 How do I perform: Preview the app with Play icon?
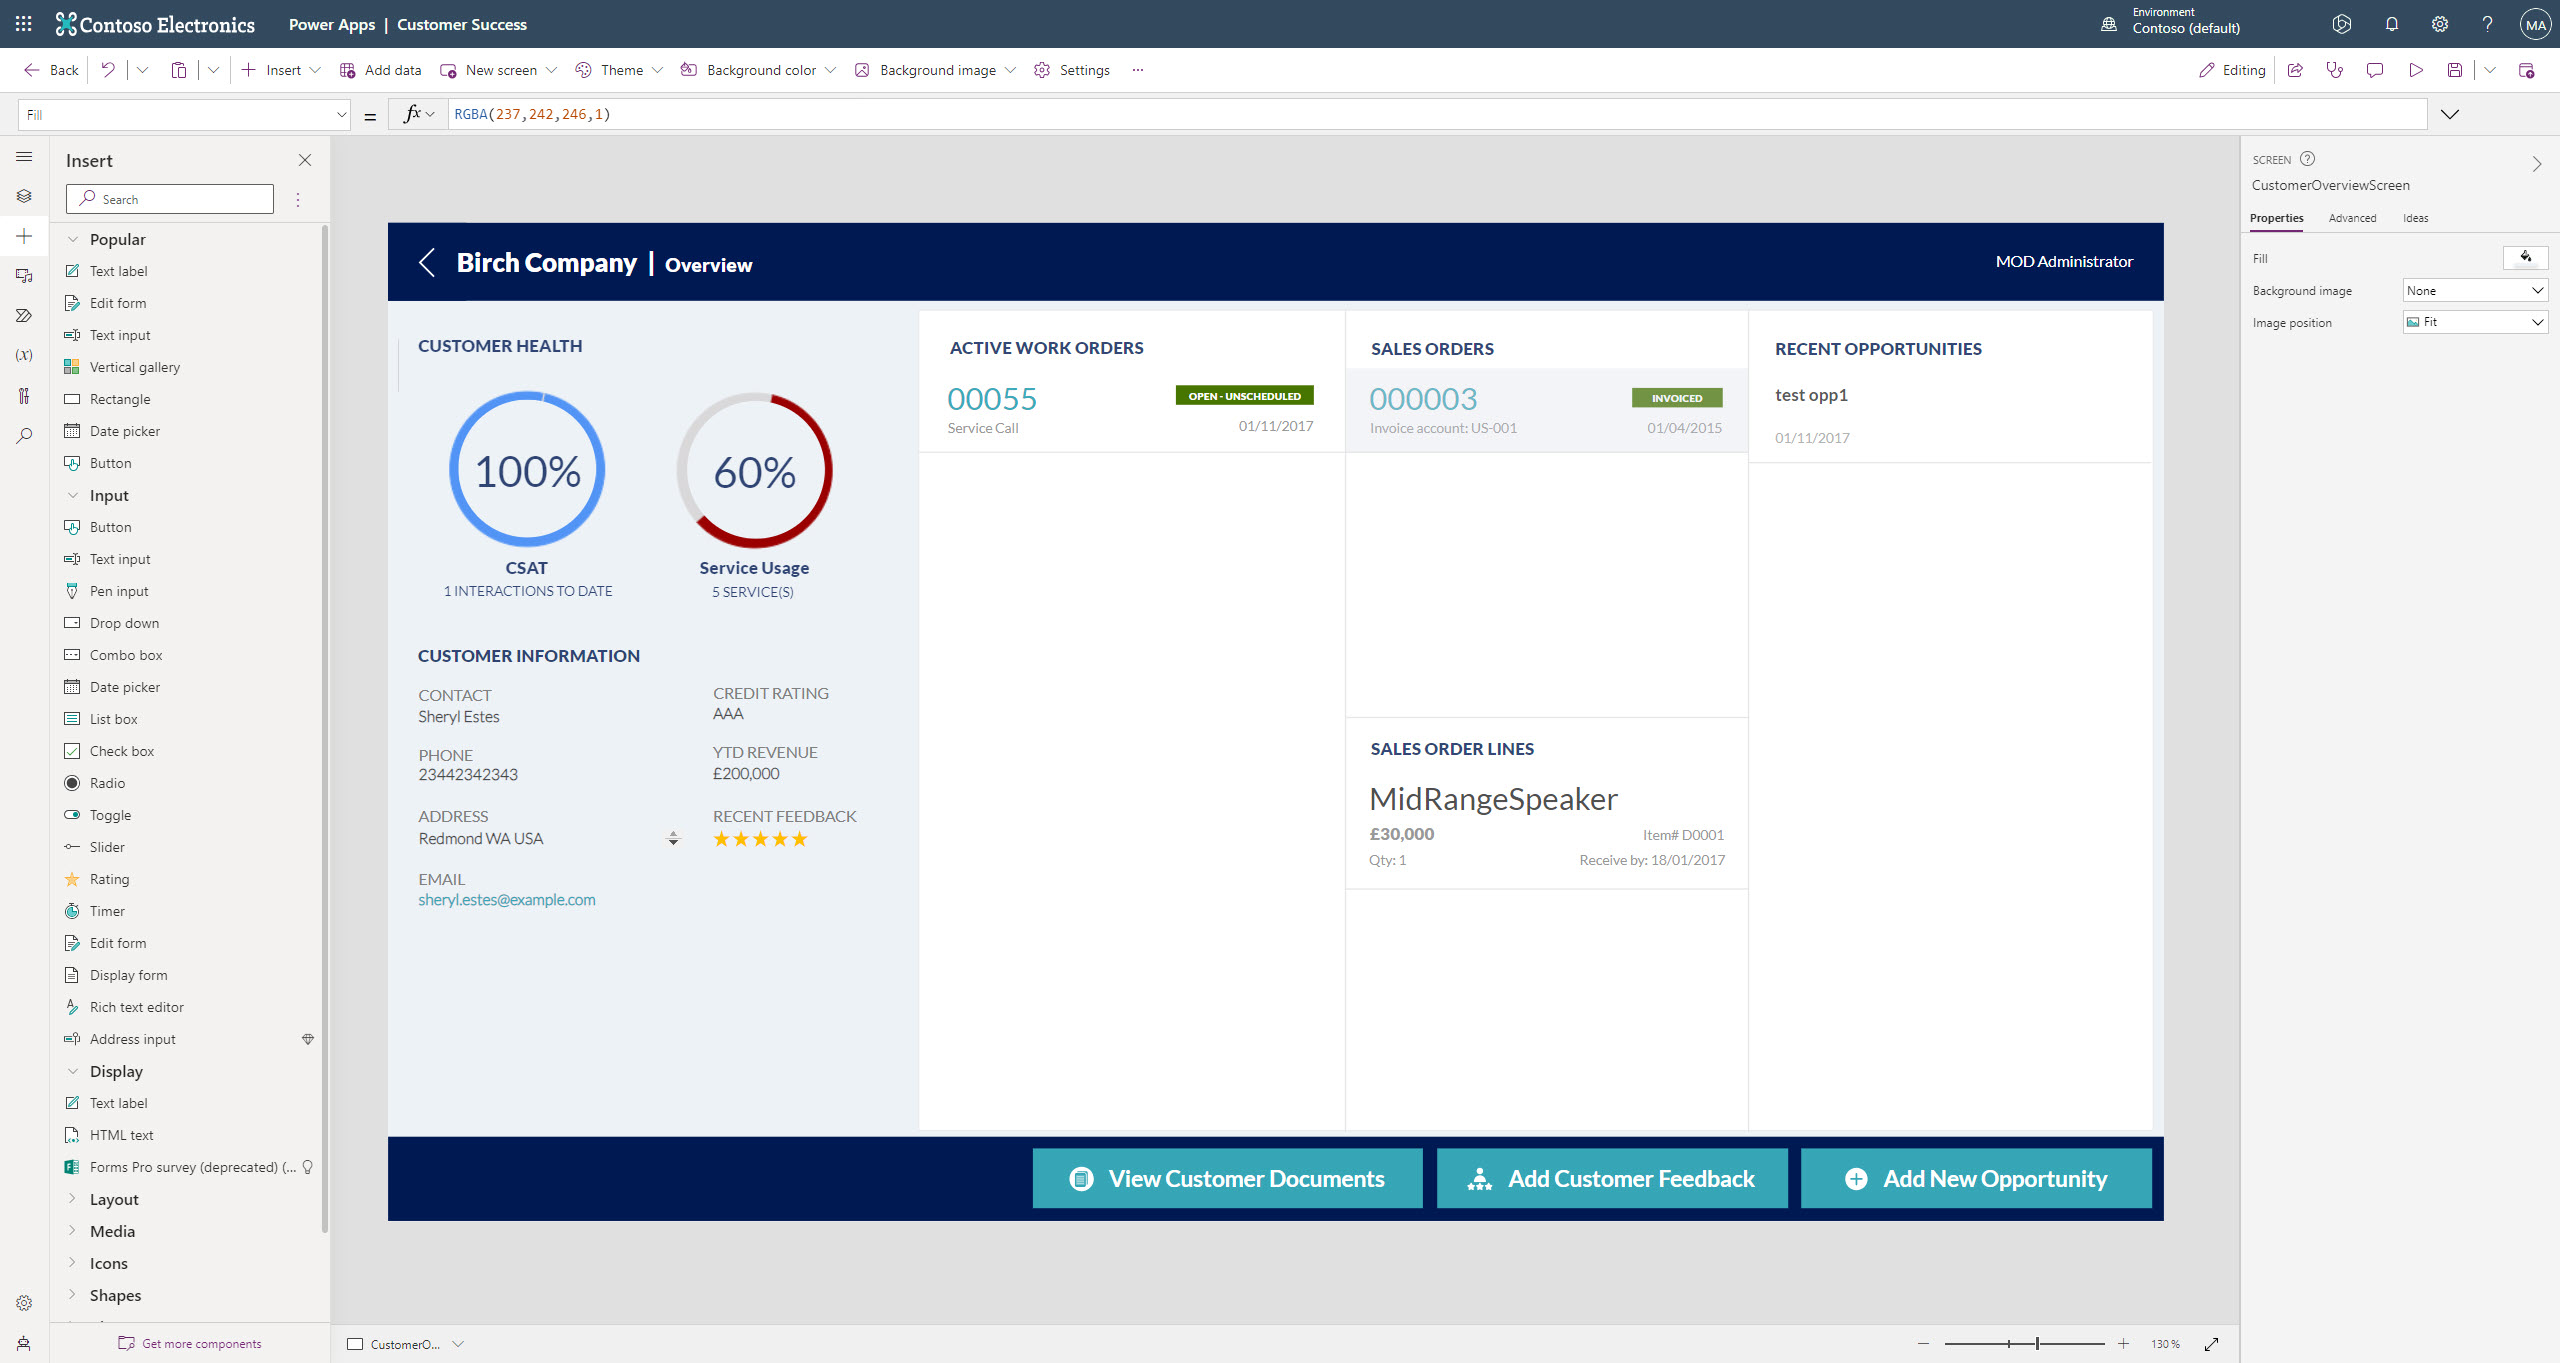pos(2416,70)
